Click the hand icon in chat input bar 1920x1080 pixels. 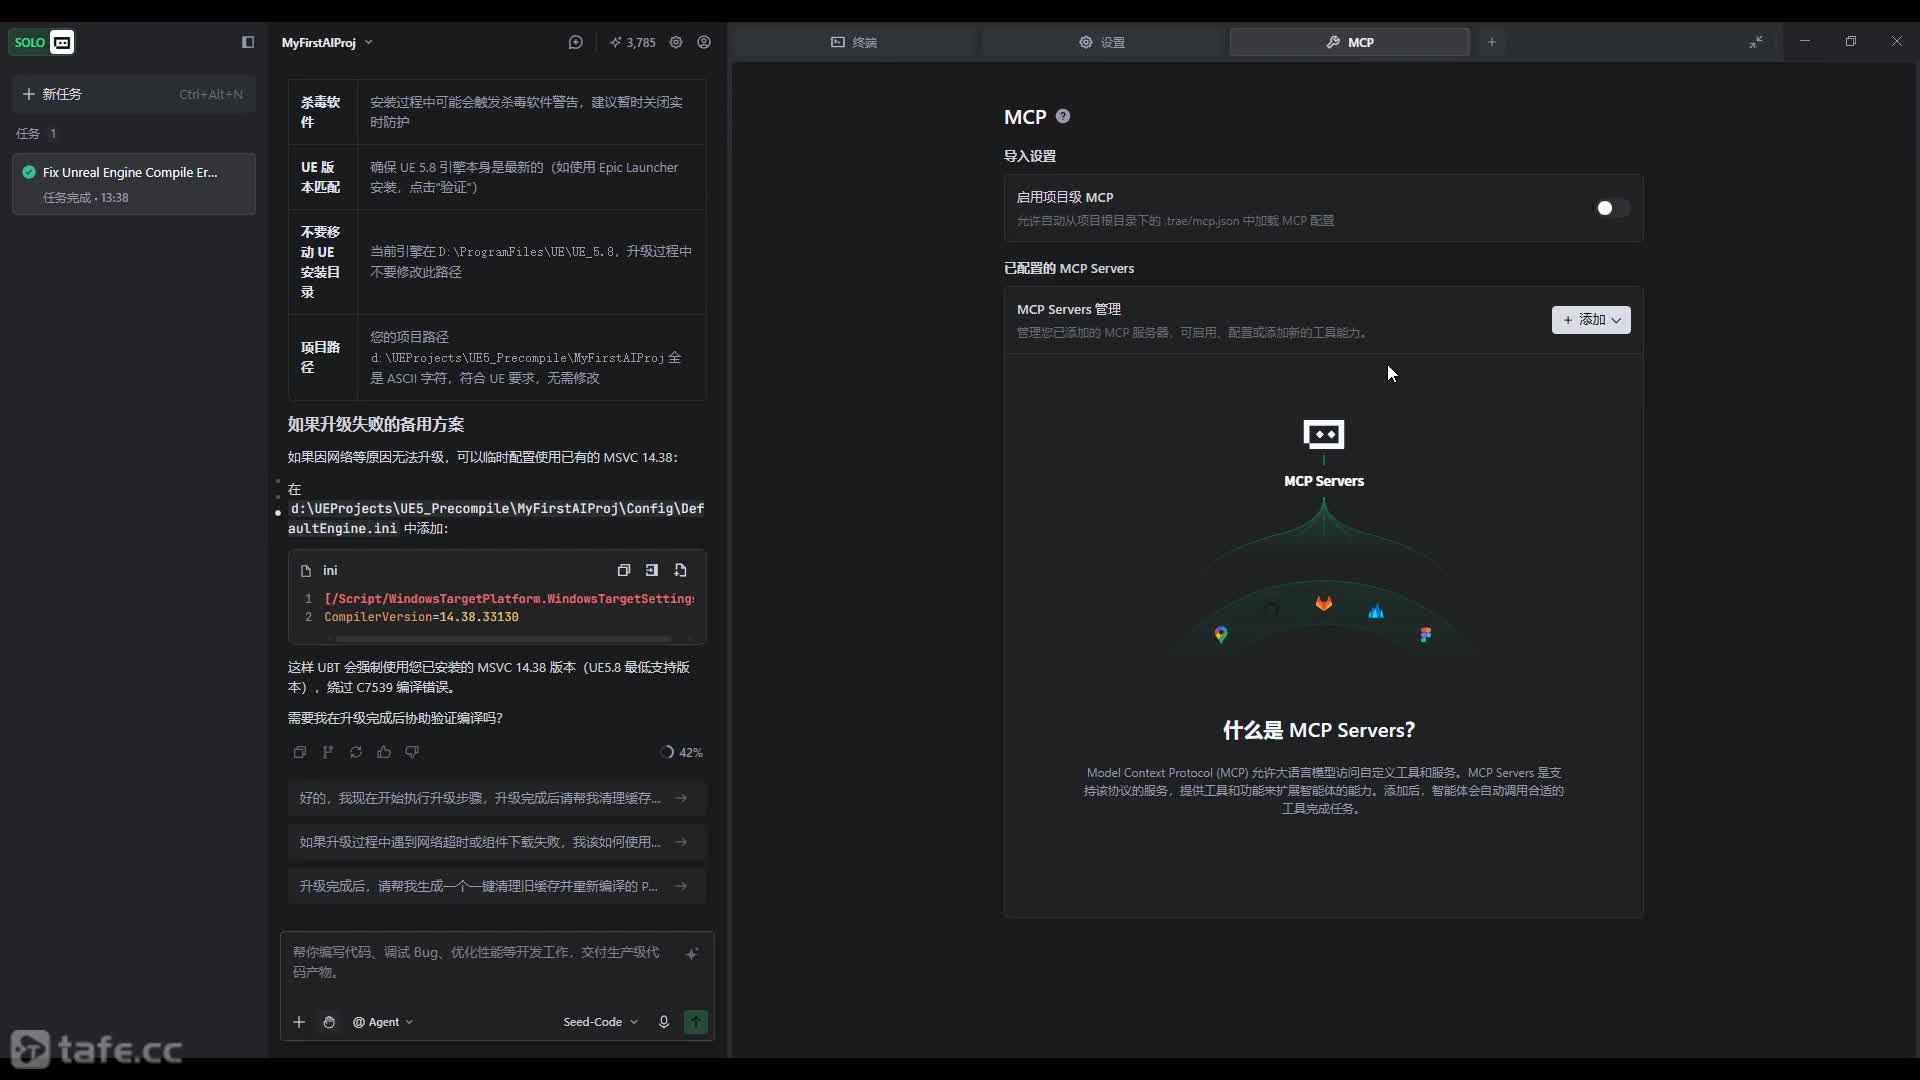pyautogui.click(x=329, y=1022)
